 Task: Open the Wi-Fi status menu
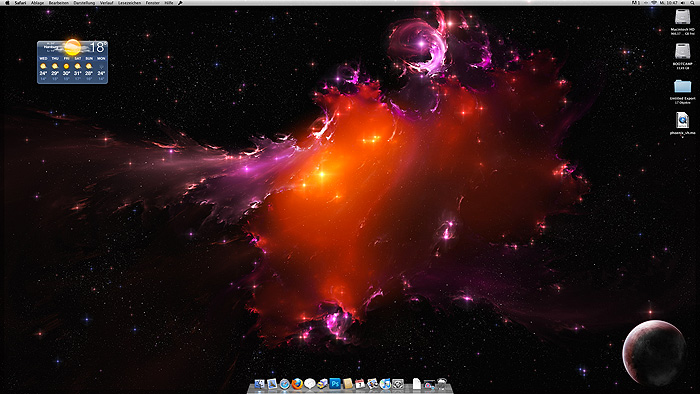654,3
